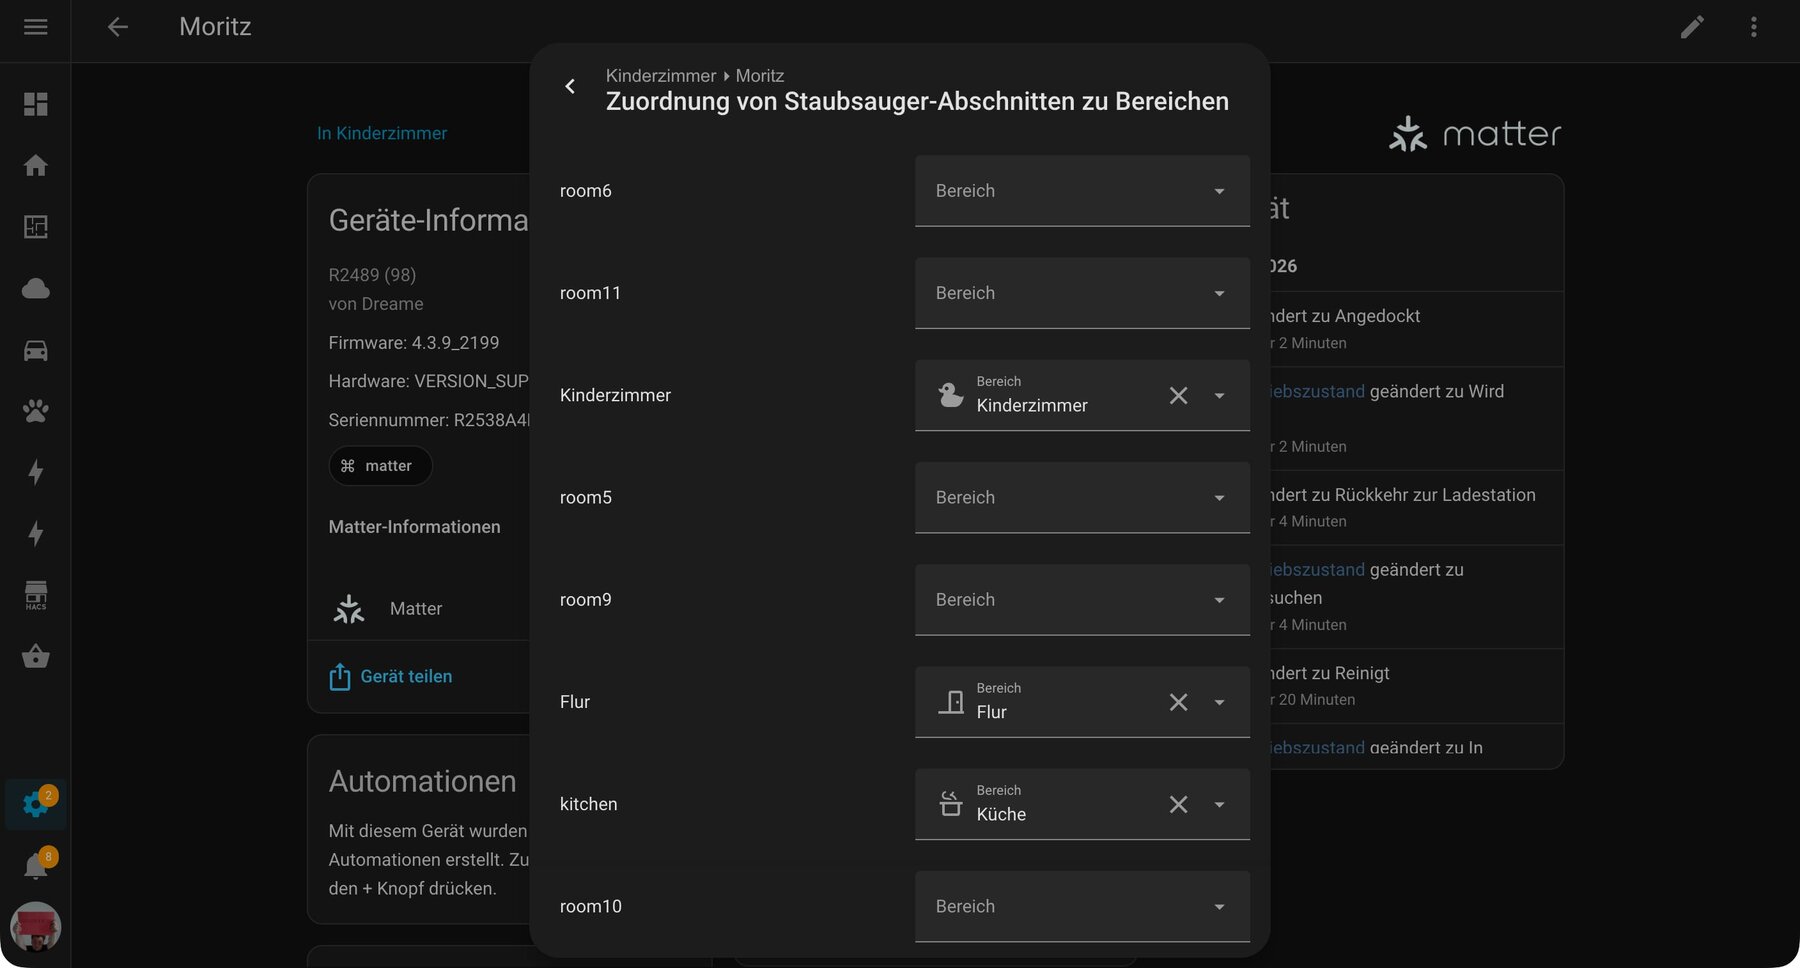Open the settings gear in sidebar
The image size is (1800, 968).
coord(36,804)
